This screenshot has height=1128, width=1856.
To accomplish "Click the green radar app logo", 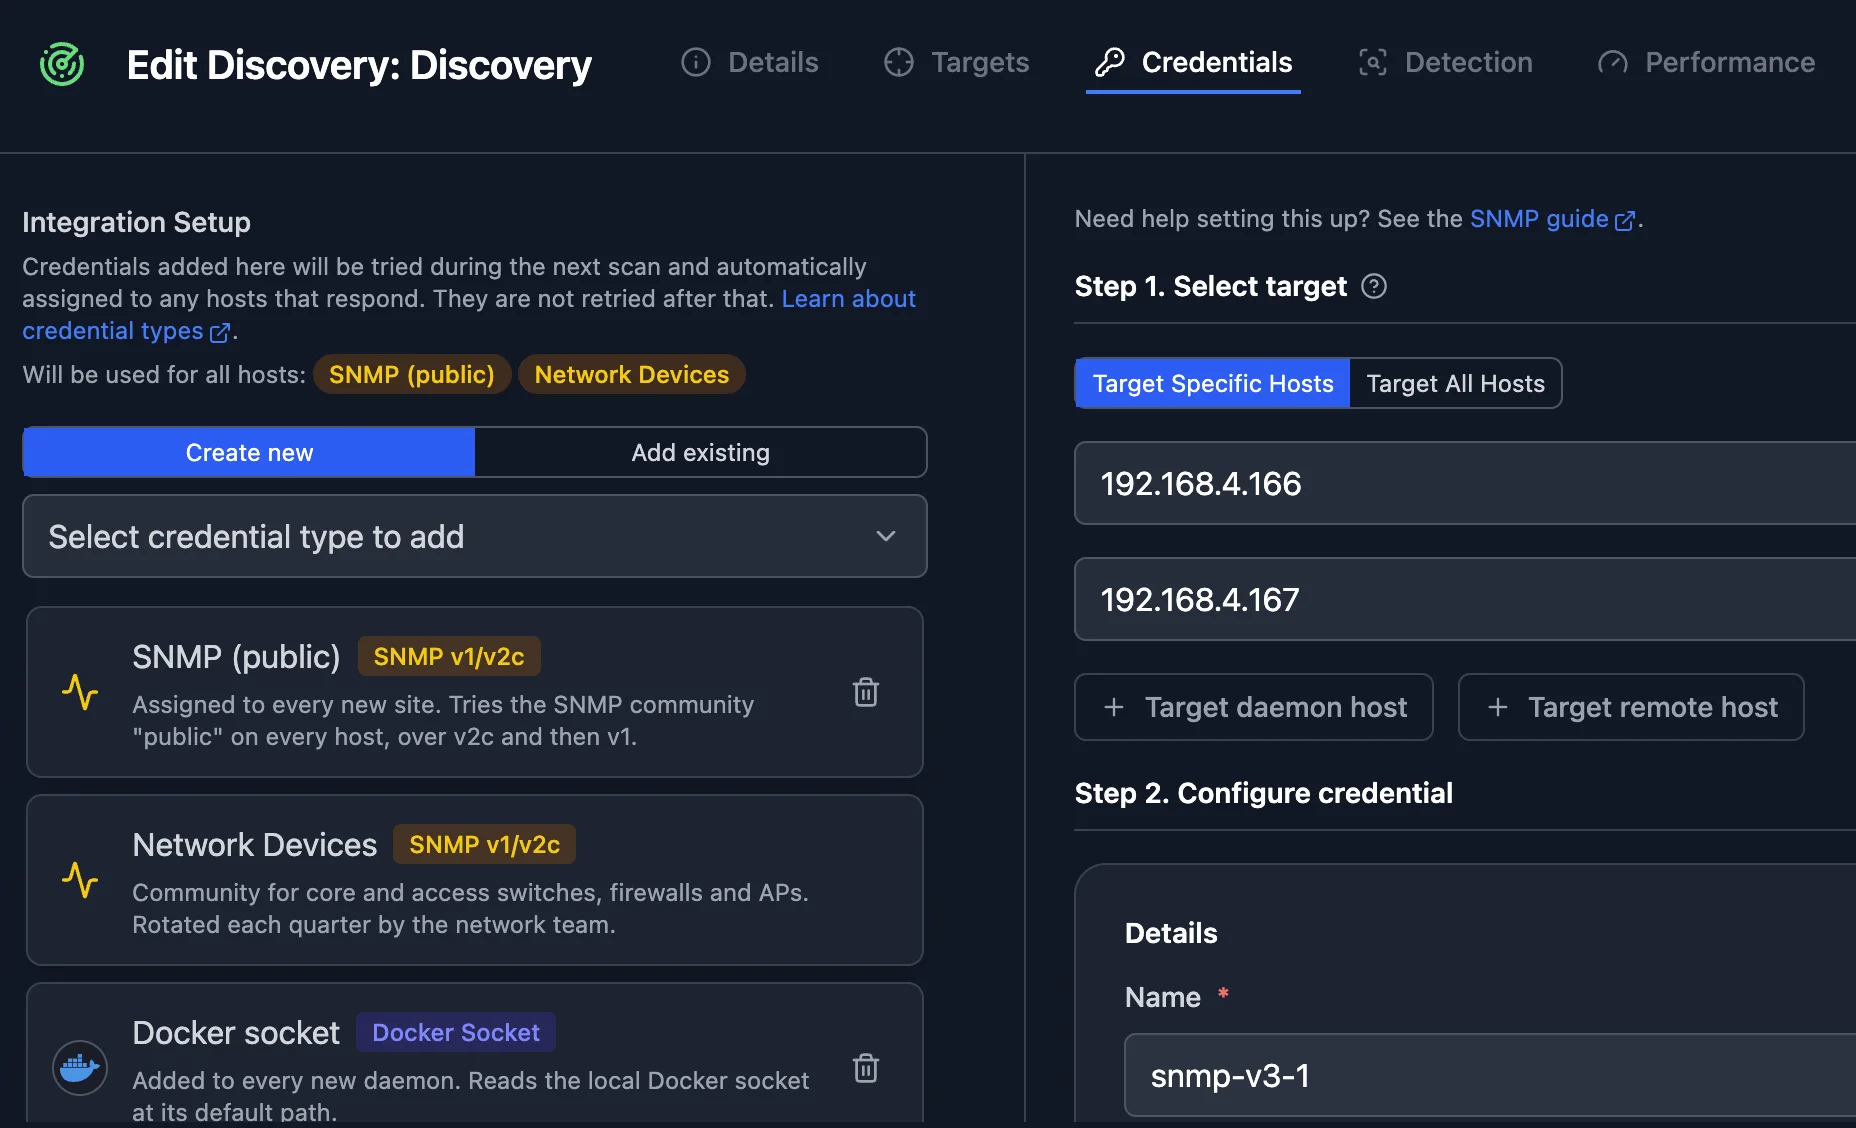I will (62, 65).
